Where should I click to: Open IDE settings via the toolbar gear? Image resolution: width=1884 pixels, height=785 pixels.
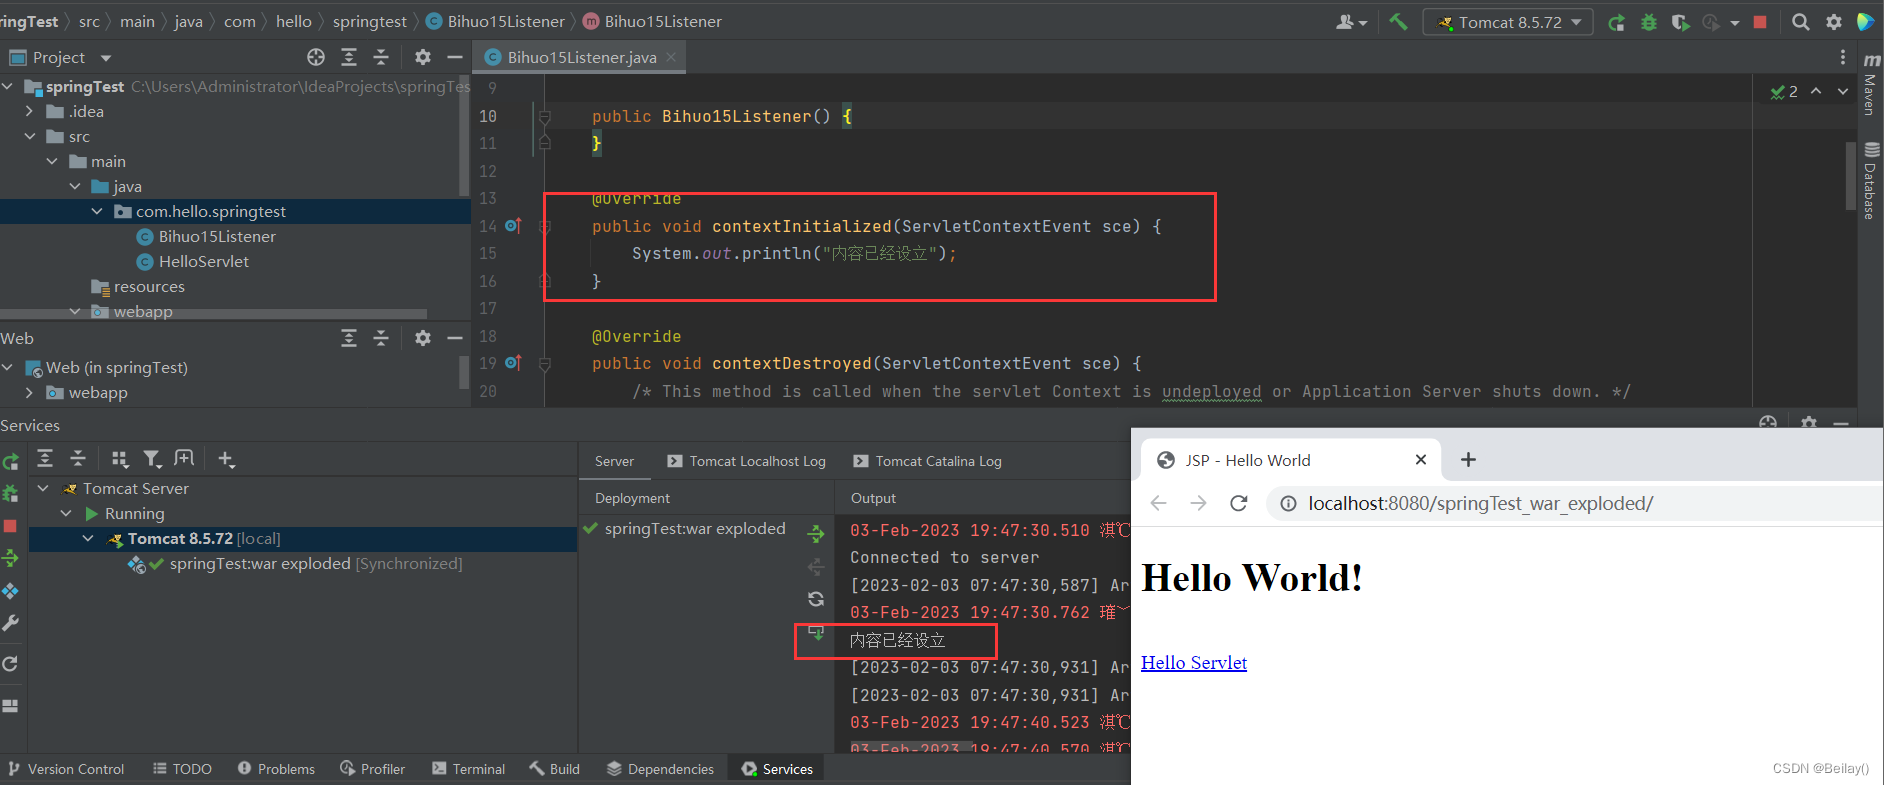1833,22
